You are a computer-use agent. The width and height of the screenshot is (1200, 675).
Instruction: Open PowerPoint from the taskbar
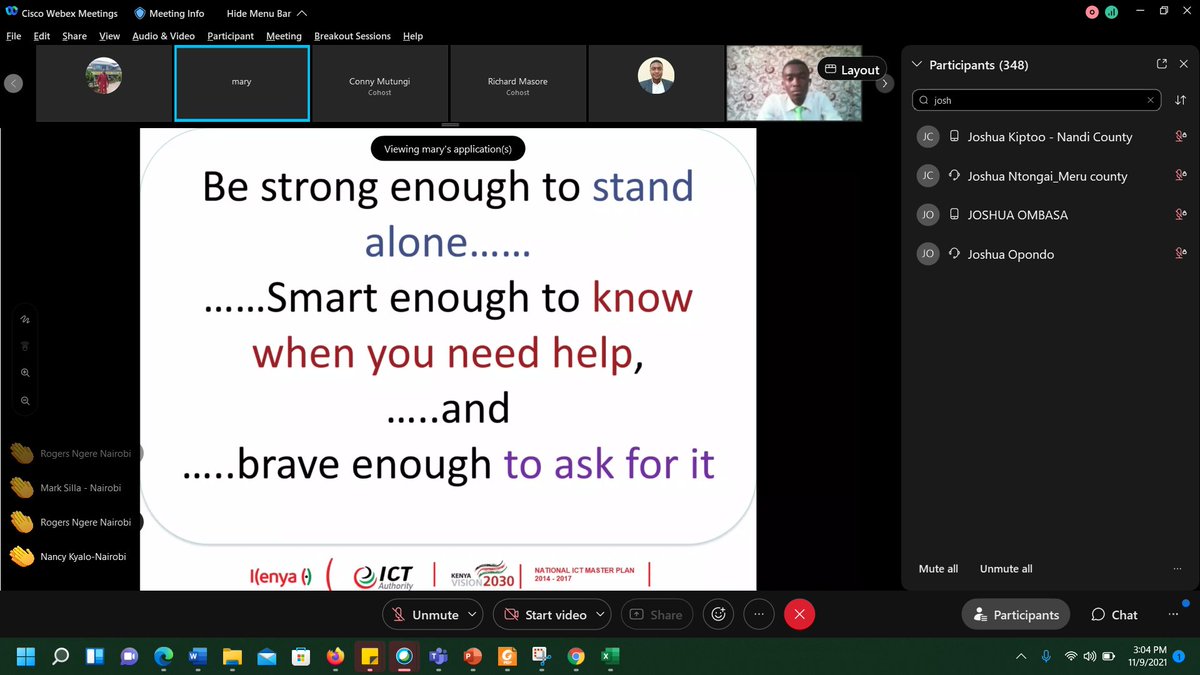tap(472, 656)
